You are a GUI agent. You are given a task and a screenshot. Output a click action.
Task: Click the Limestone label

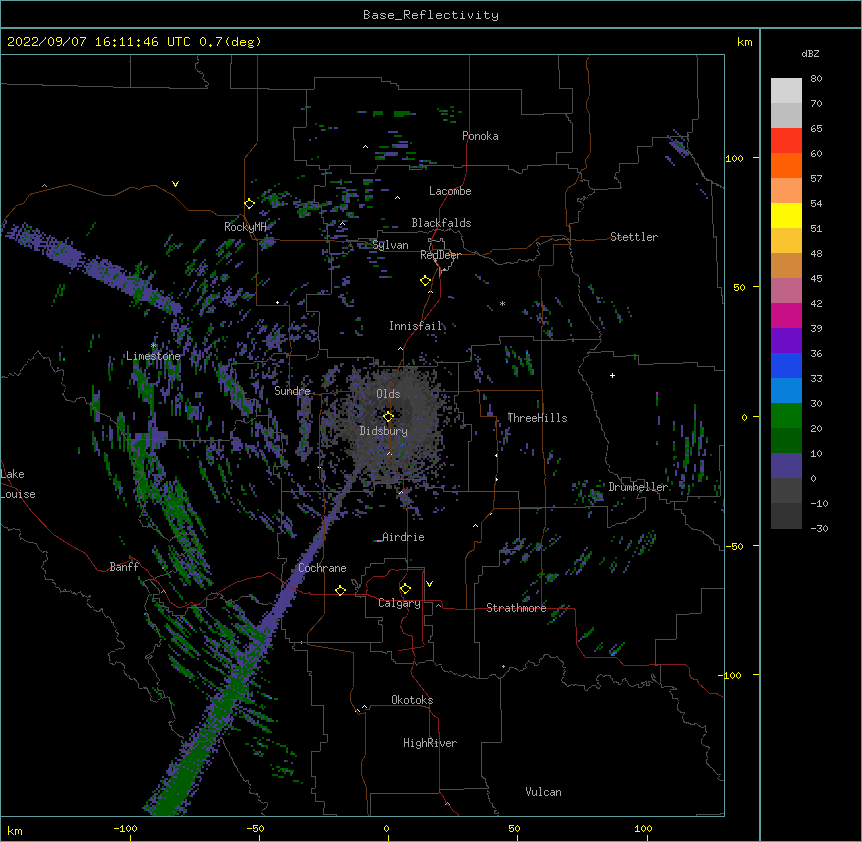pyautogui.click(x=153, y=356)
